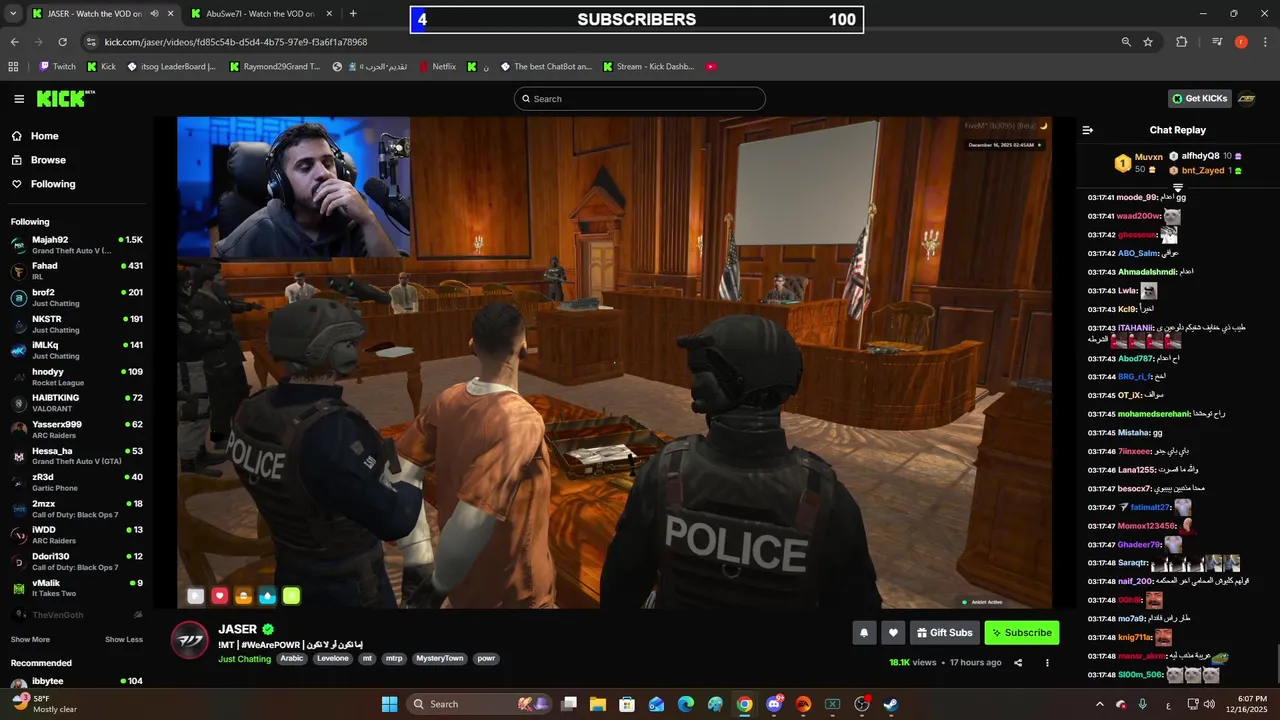Expand the hidden system tray icons chevron

(x=1099, y=704)
